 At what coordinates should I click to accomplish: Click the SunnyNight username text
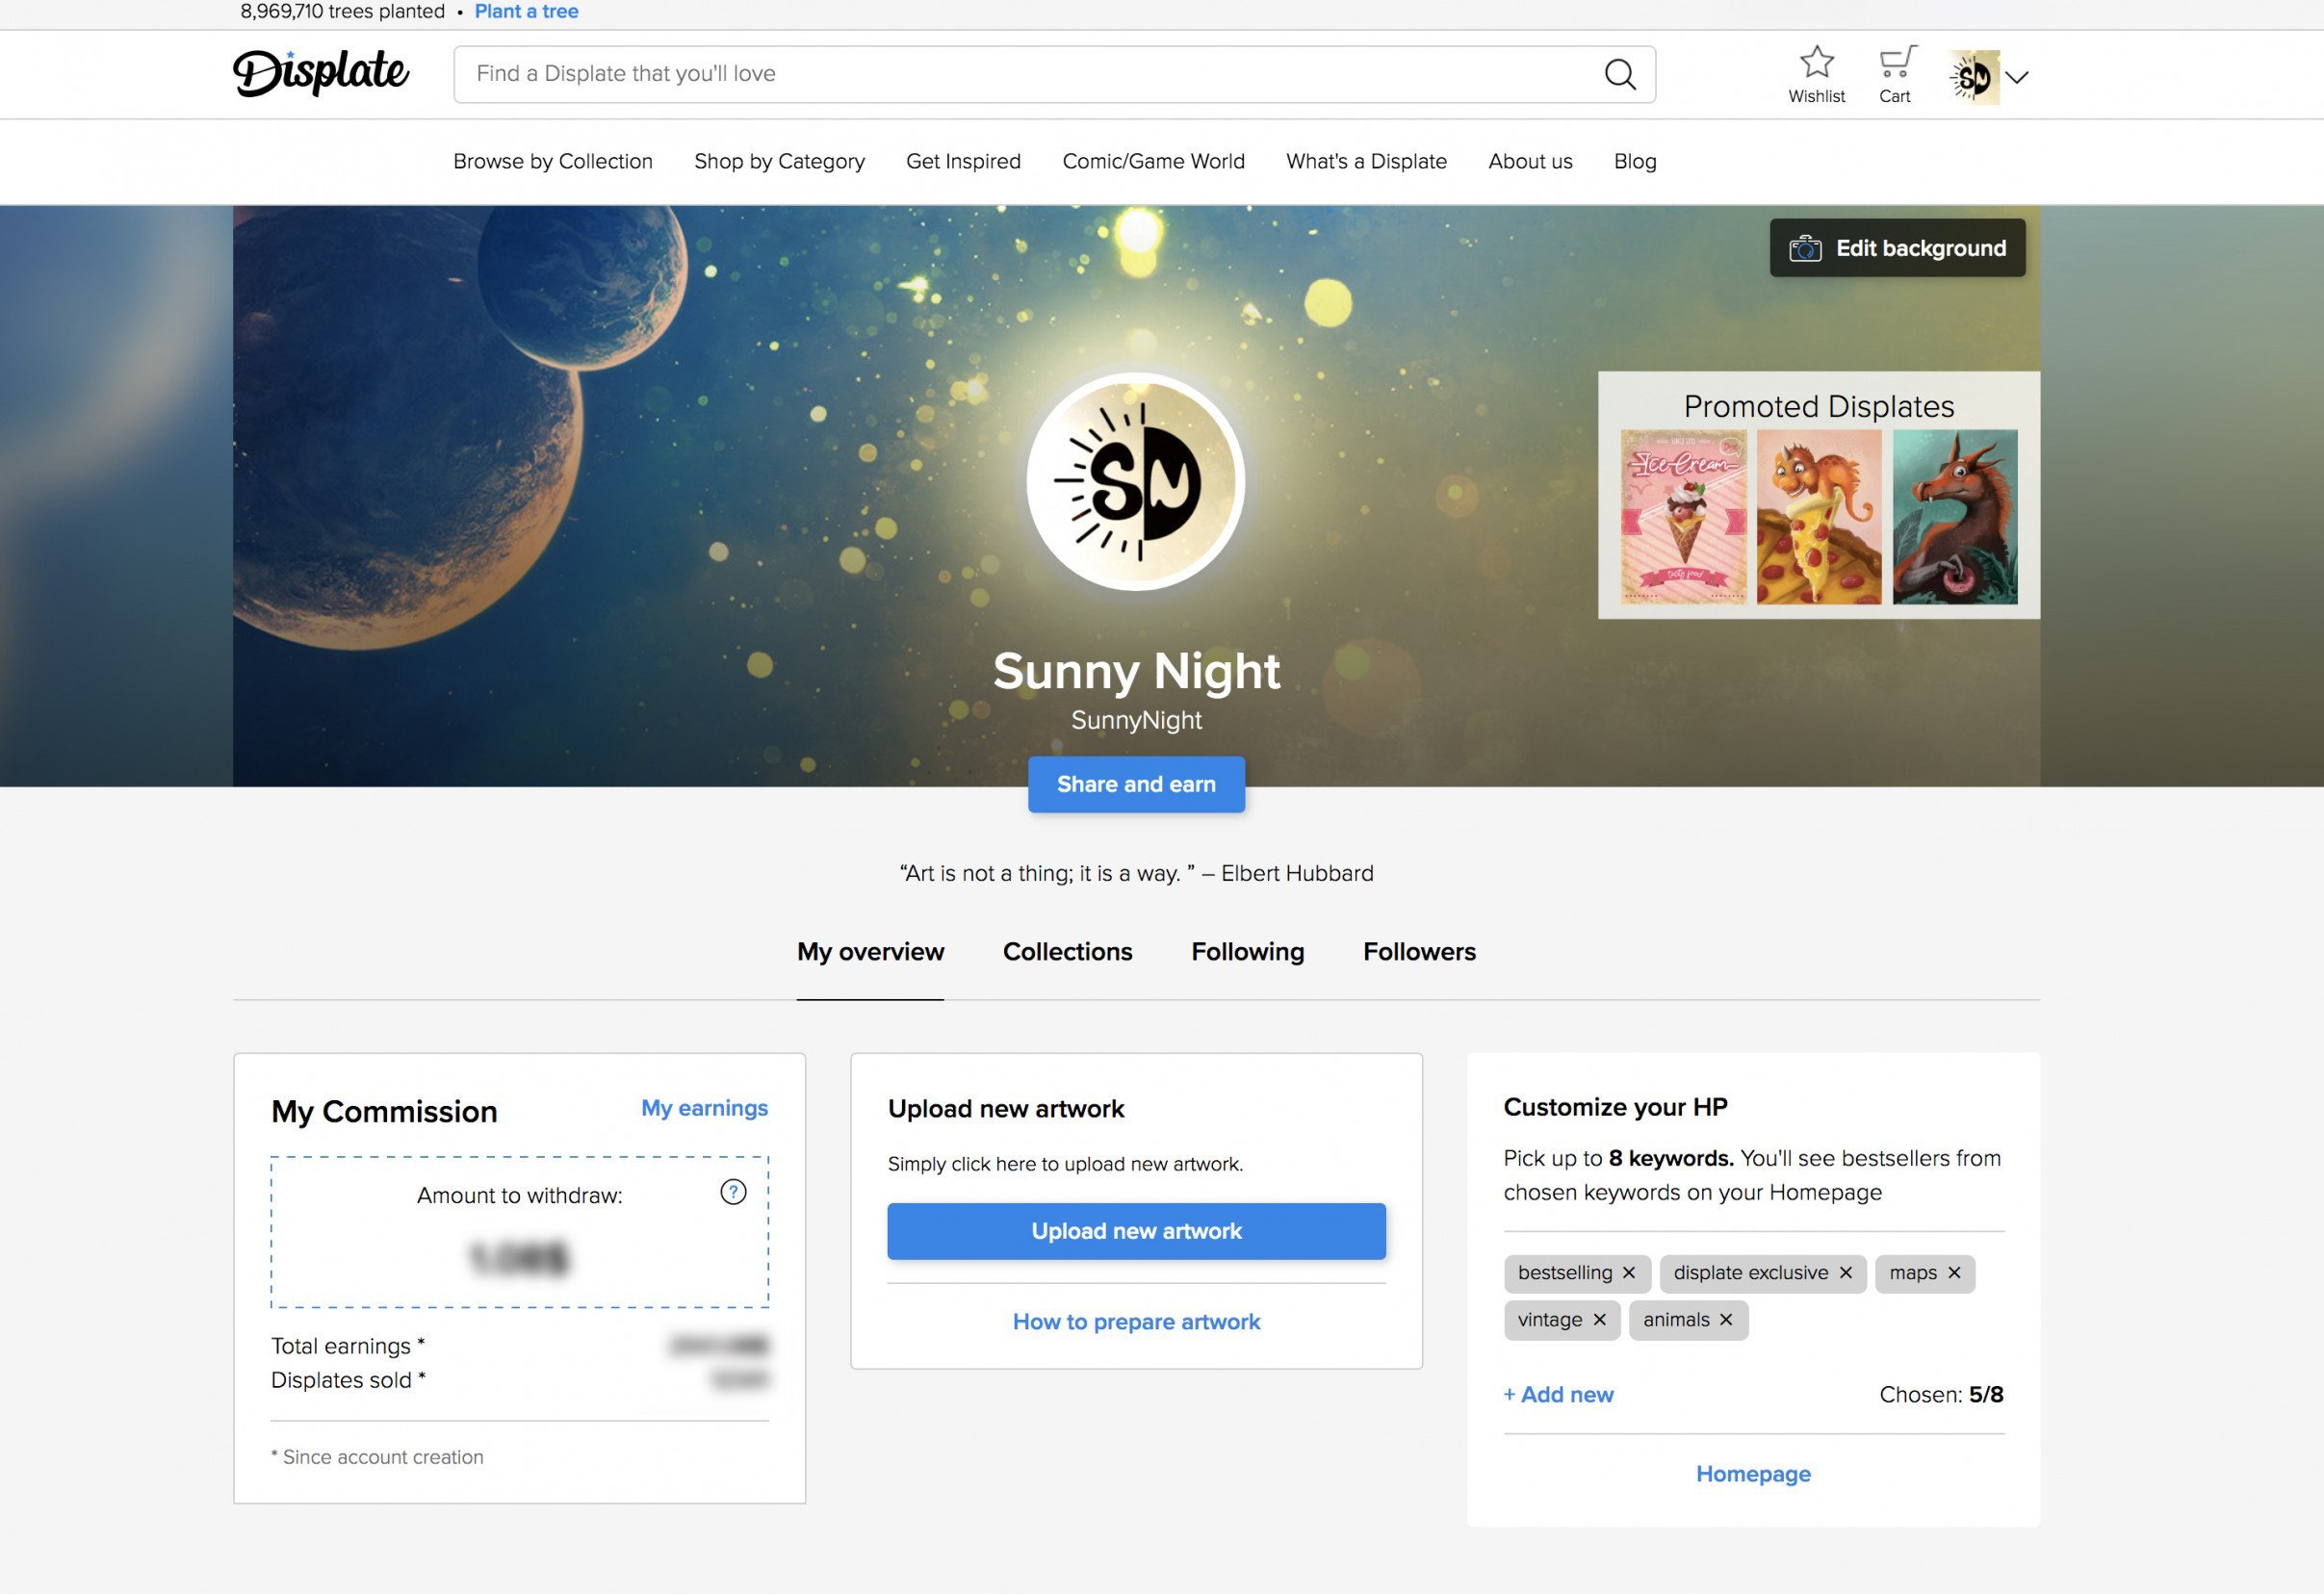(x=1136, y=720)
